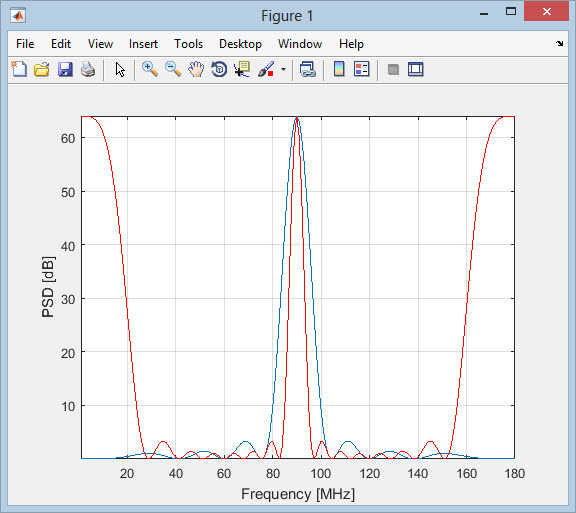Screen dimensions: 576x513
Task: Open the Tools menu
Action: click(188, 44)
